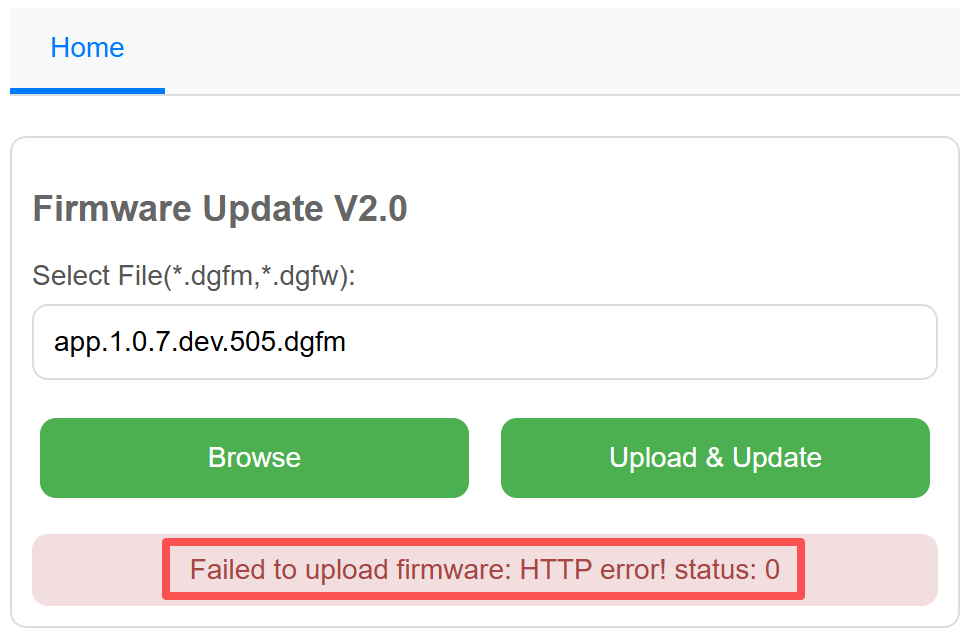
Task: Click the word "Update" on the green button
Action: click(777, 458)
